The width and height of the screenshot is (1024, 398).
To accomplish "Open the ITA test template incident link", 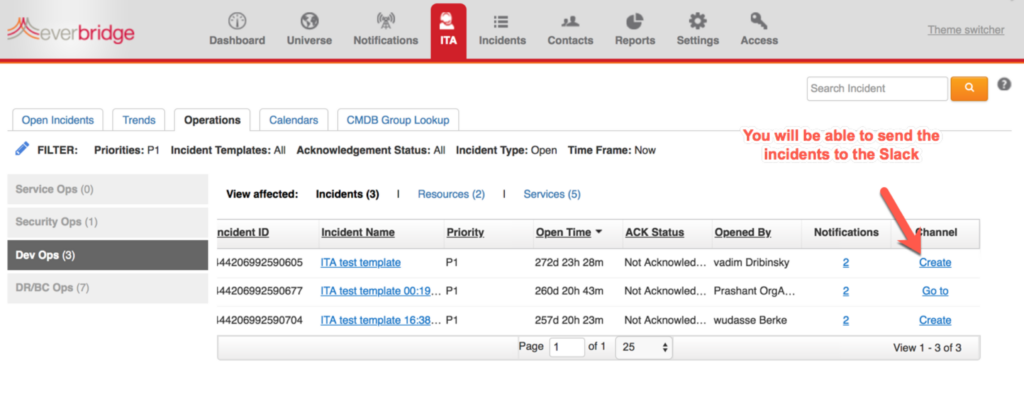I will pyautogui.click(x=360, y=263).
